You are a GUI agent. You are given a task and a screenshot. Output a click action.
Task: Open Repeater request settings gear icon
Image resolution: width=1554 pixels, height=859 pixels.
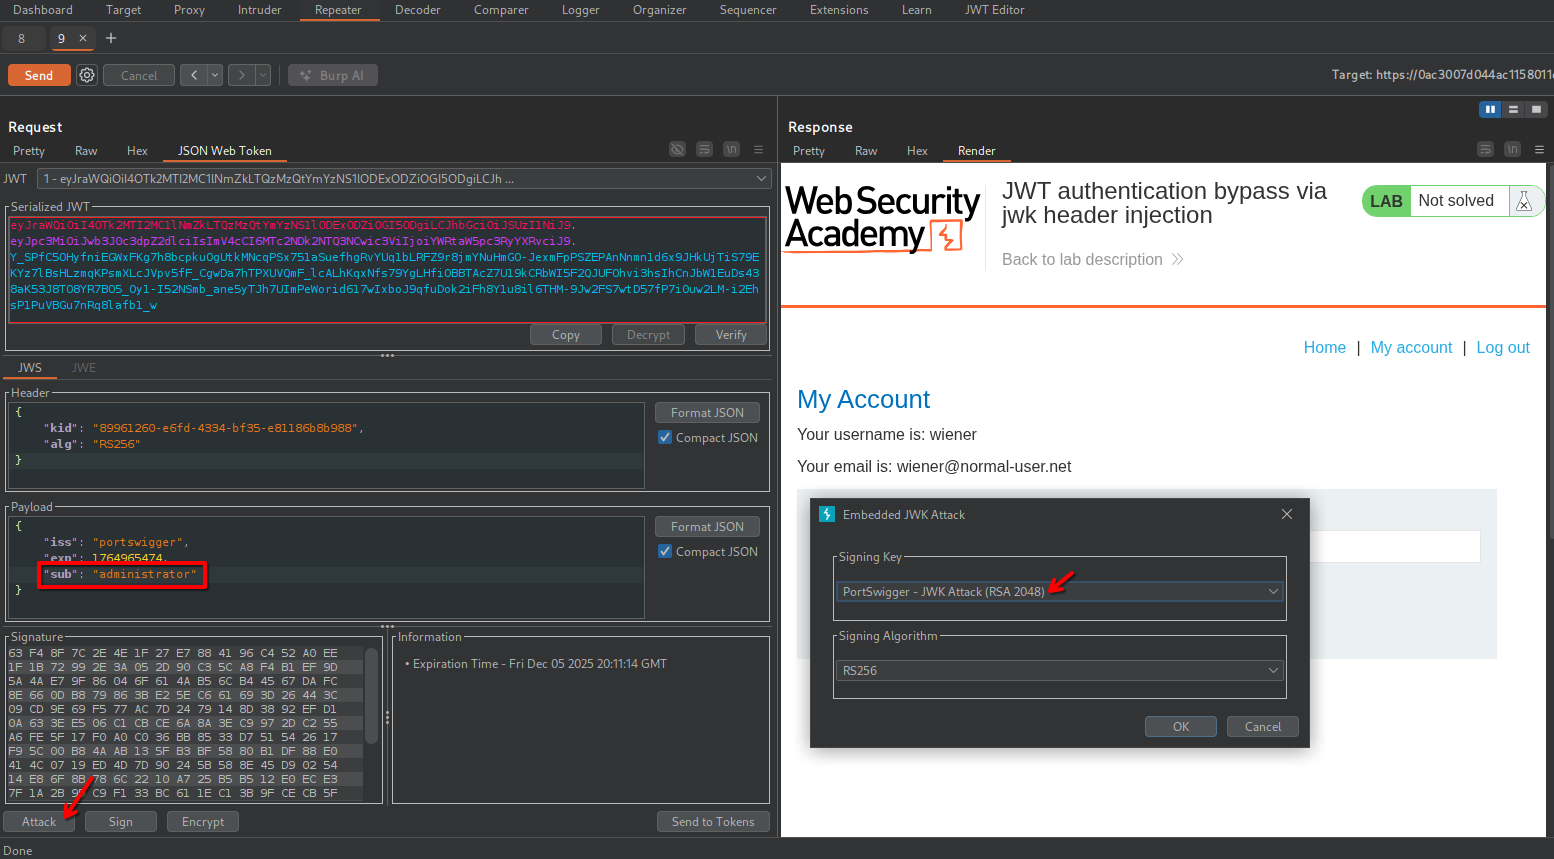(x=87, y=75)
